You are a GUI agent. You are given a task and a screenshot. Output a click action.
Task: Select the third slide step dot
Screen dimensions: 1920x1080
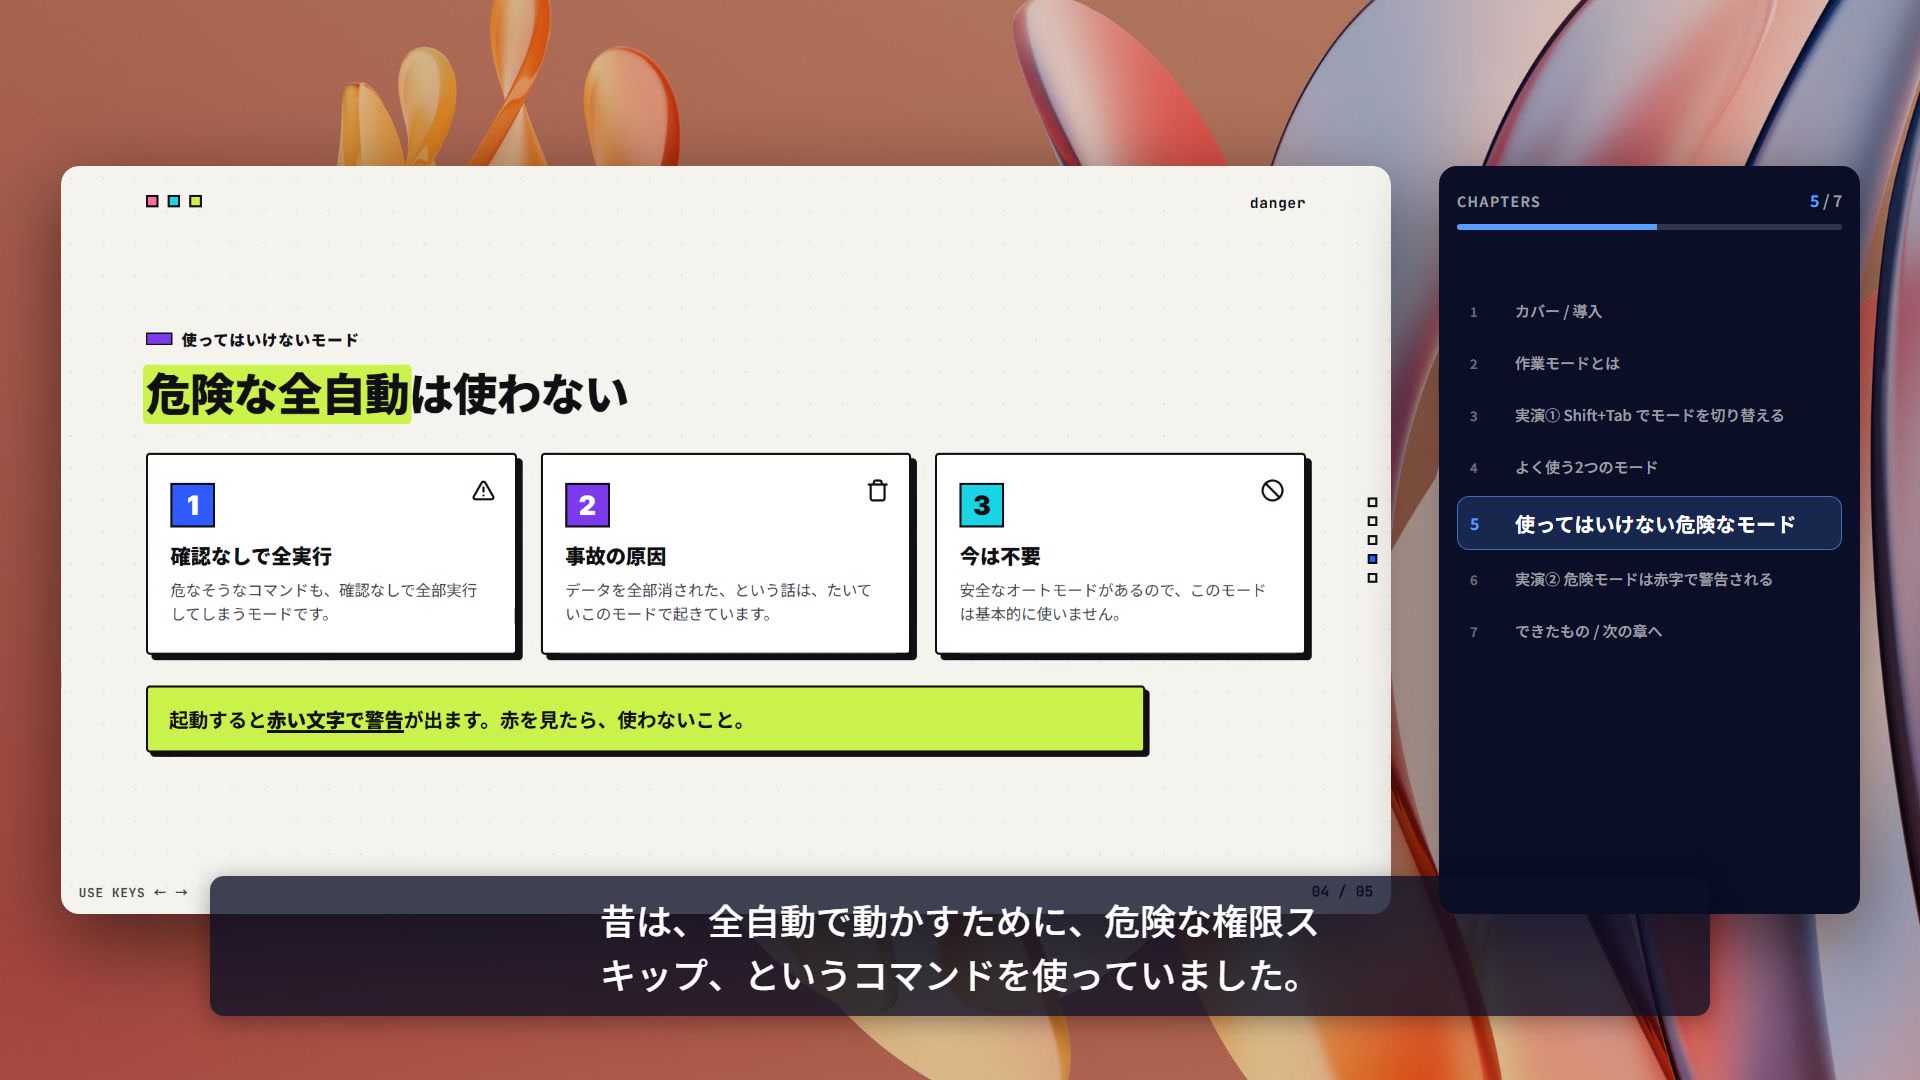click(x=1372, y=540)
